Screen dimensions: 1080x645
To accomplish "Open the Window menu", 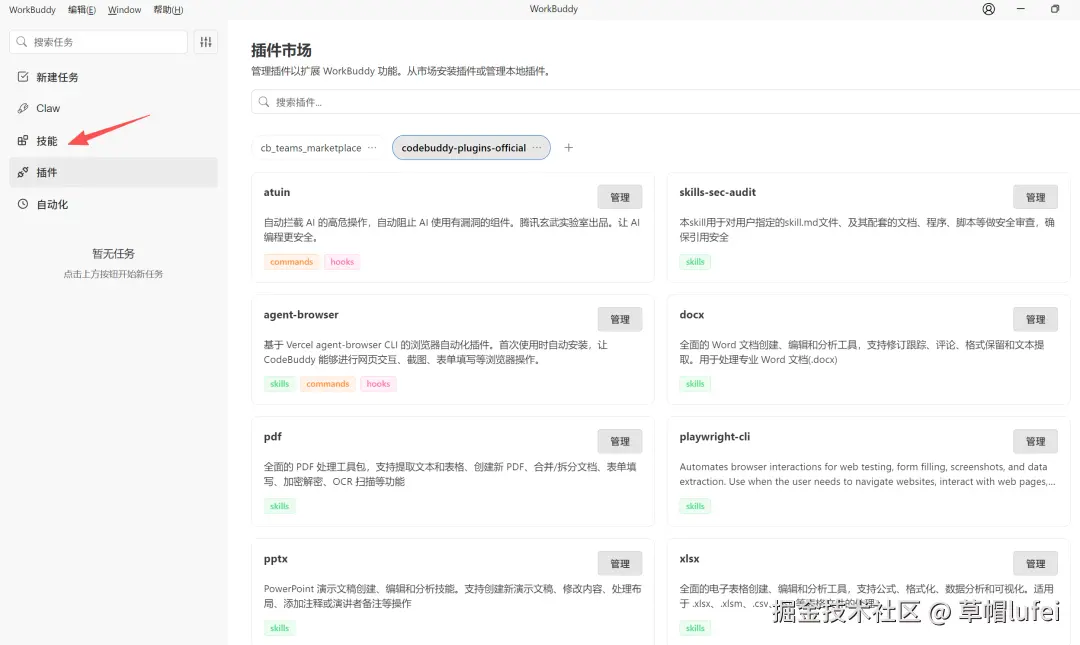I will coord(125,10).
